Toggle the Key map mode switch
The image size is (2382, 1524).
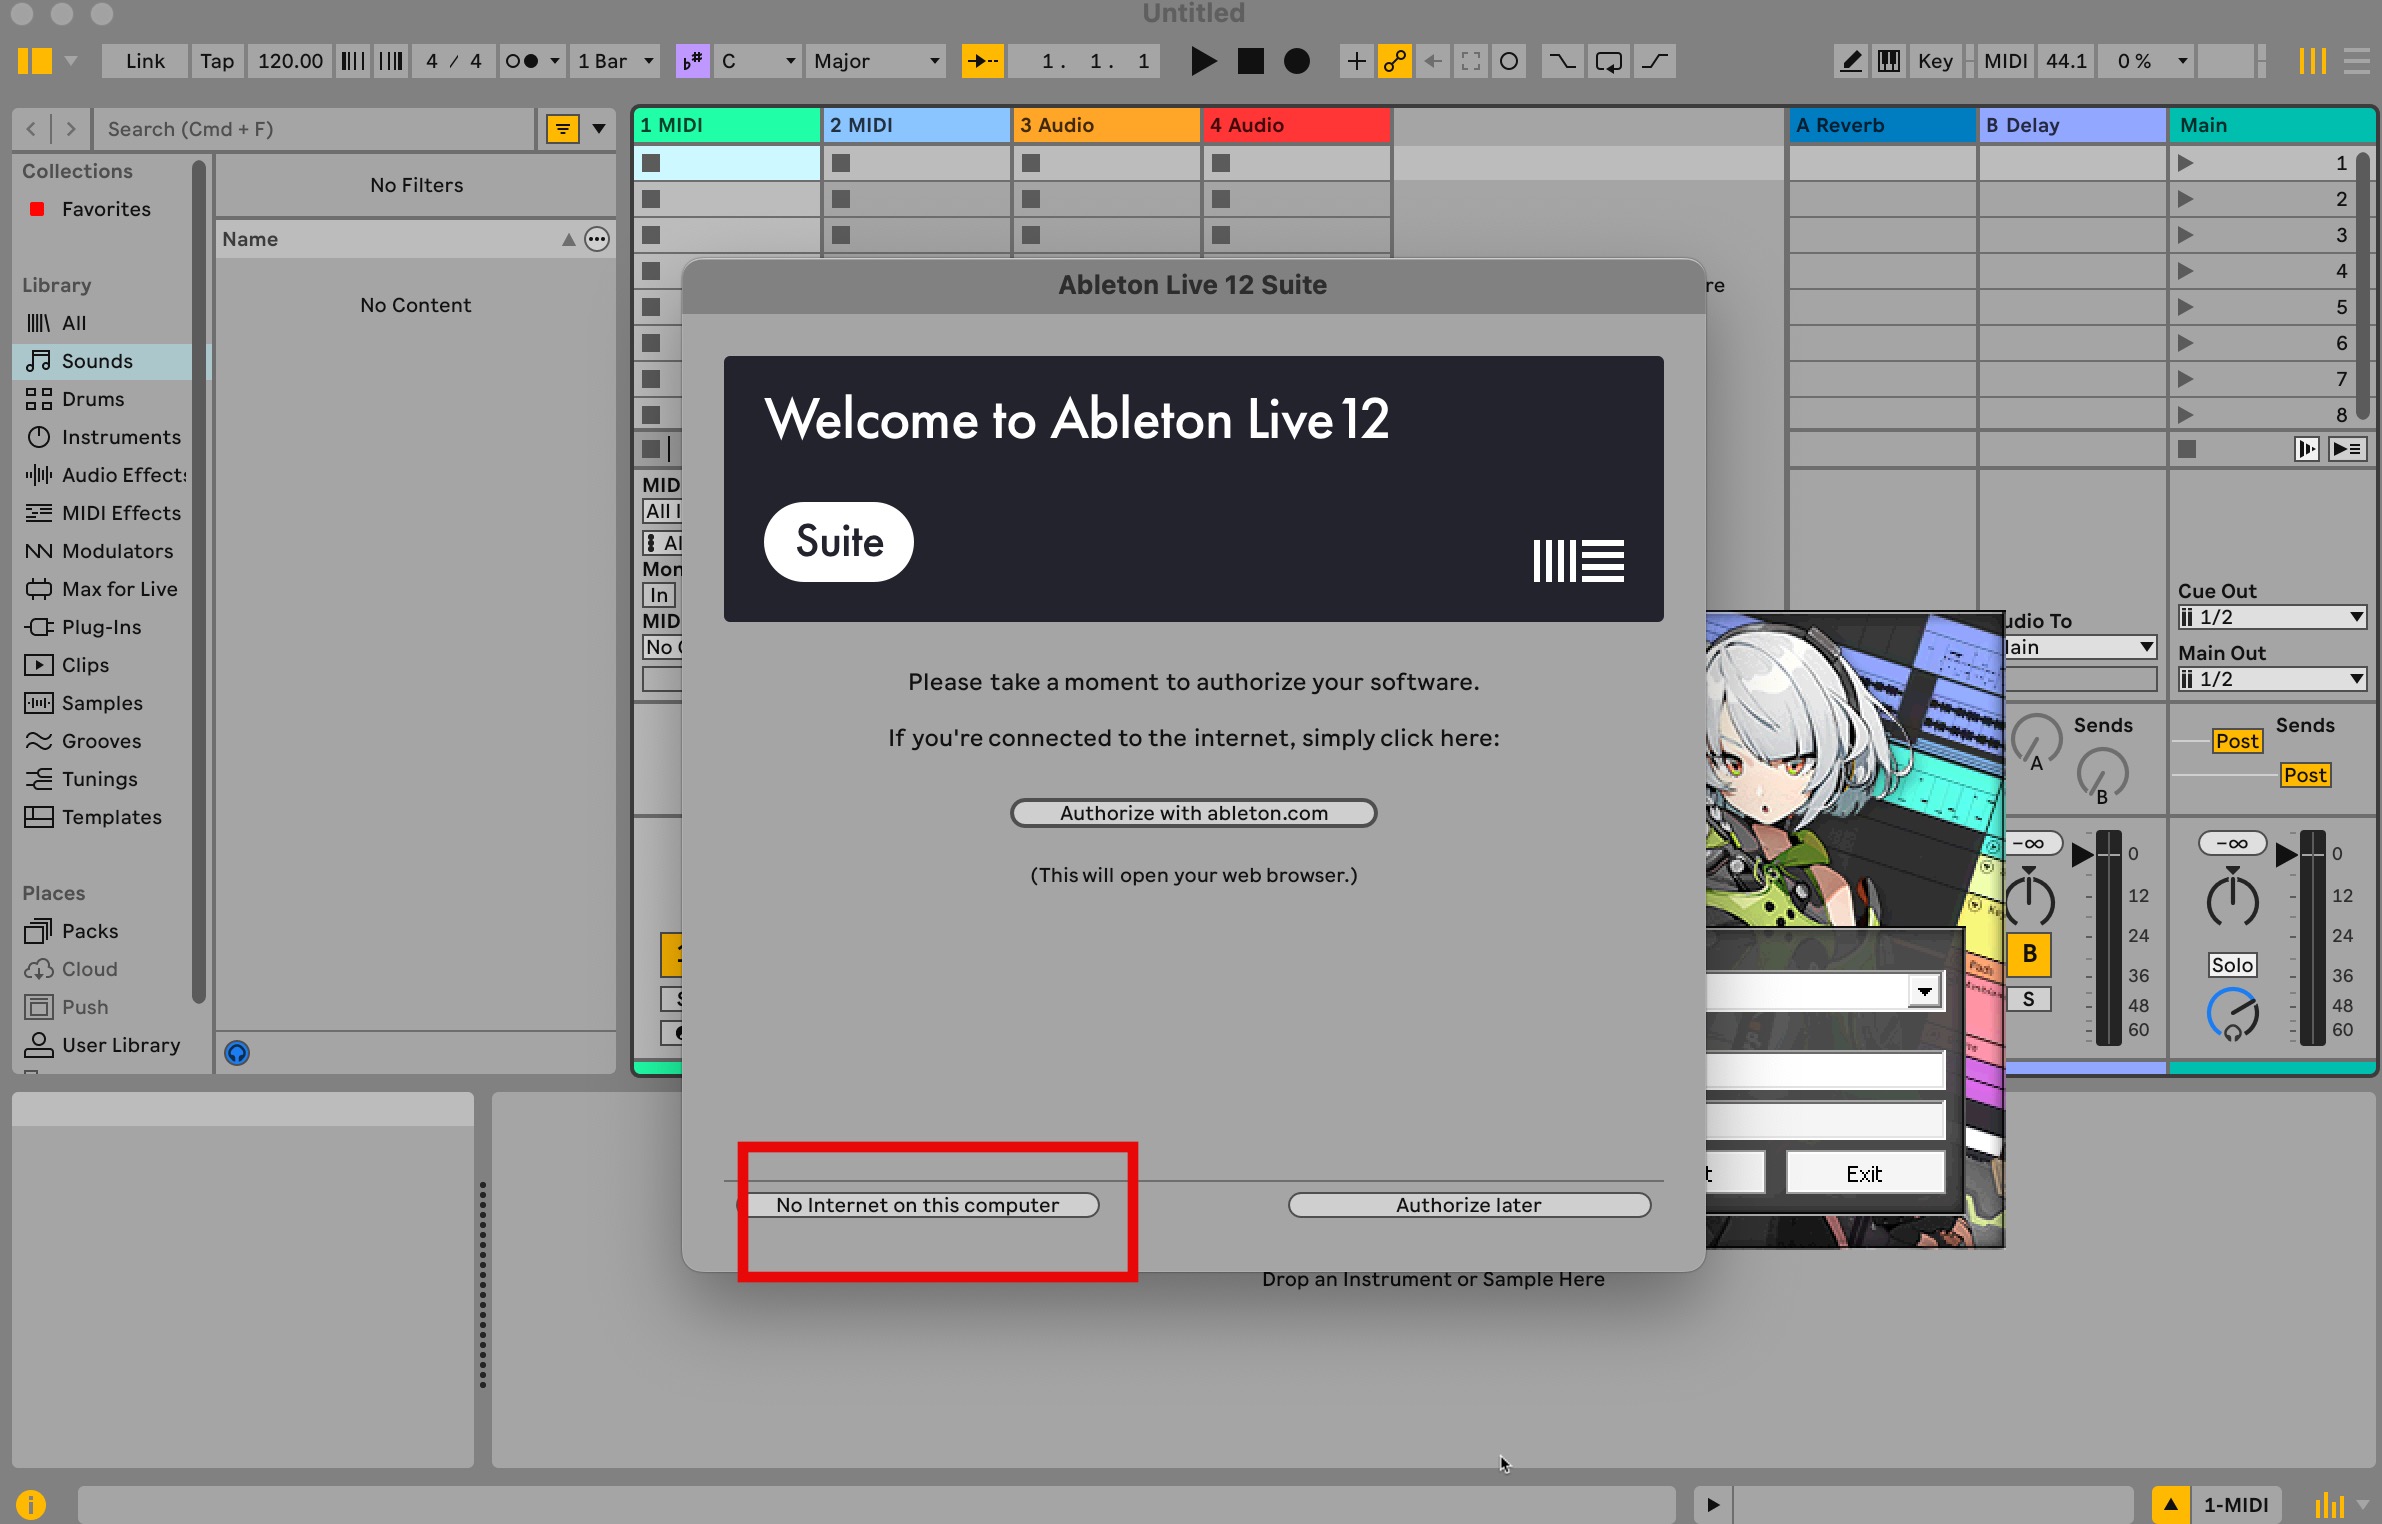click(x=1934, y=61)
